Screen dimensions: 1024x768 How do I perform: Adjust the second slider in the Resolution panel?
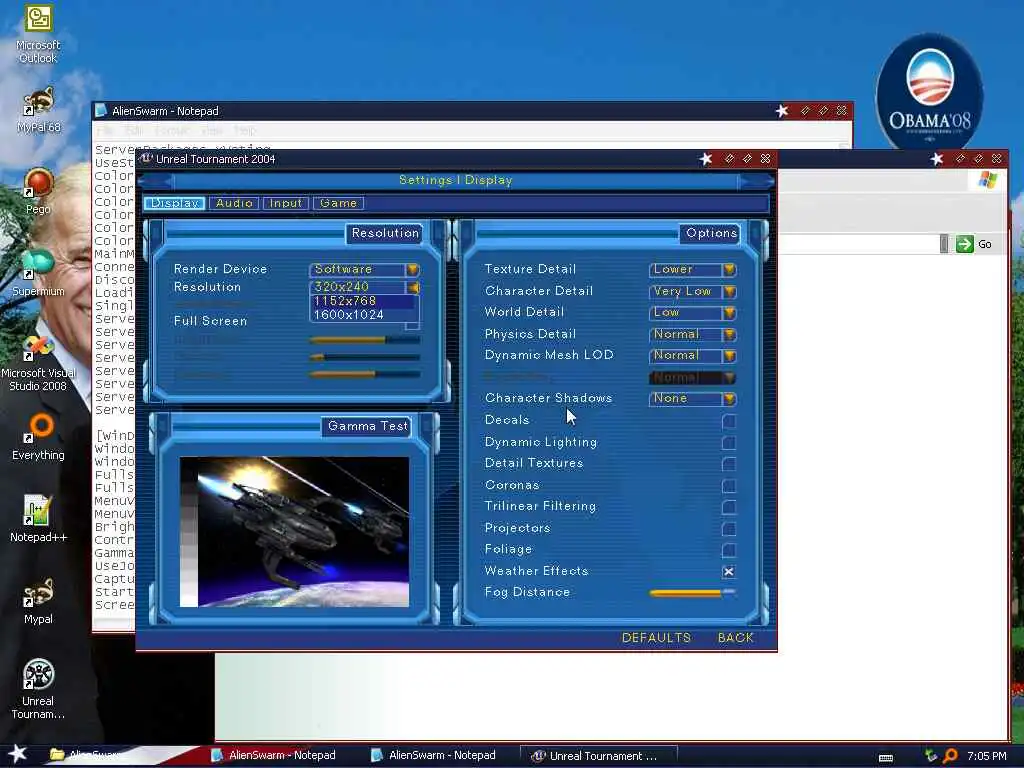pyautogui.click(x=364, y=357)
